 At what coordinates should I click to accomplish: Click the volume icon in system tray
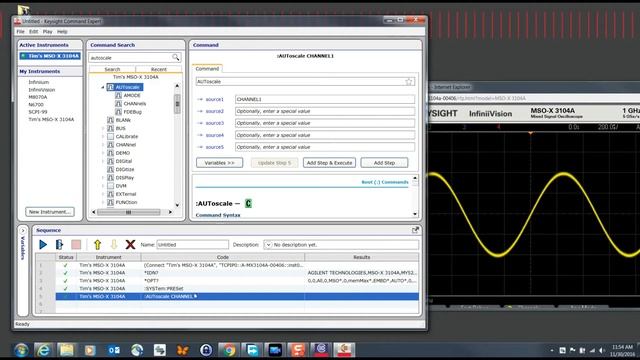(x=602, y=351)
